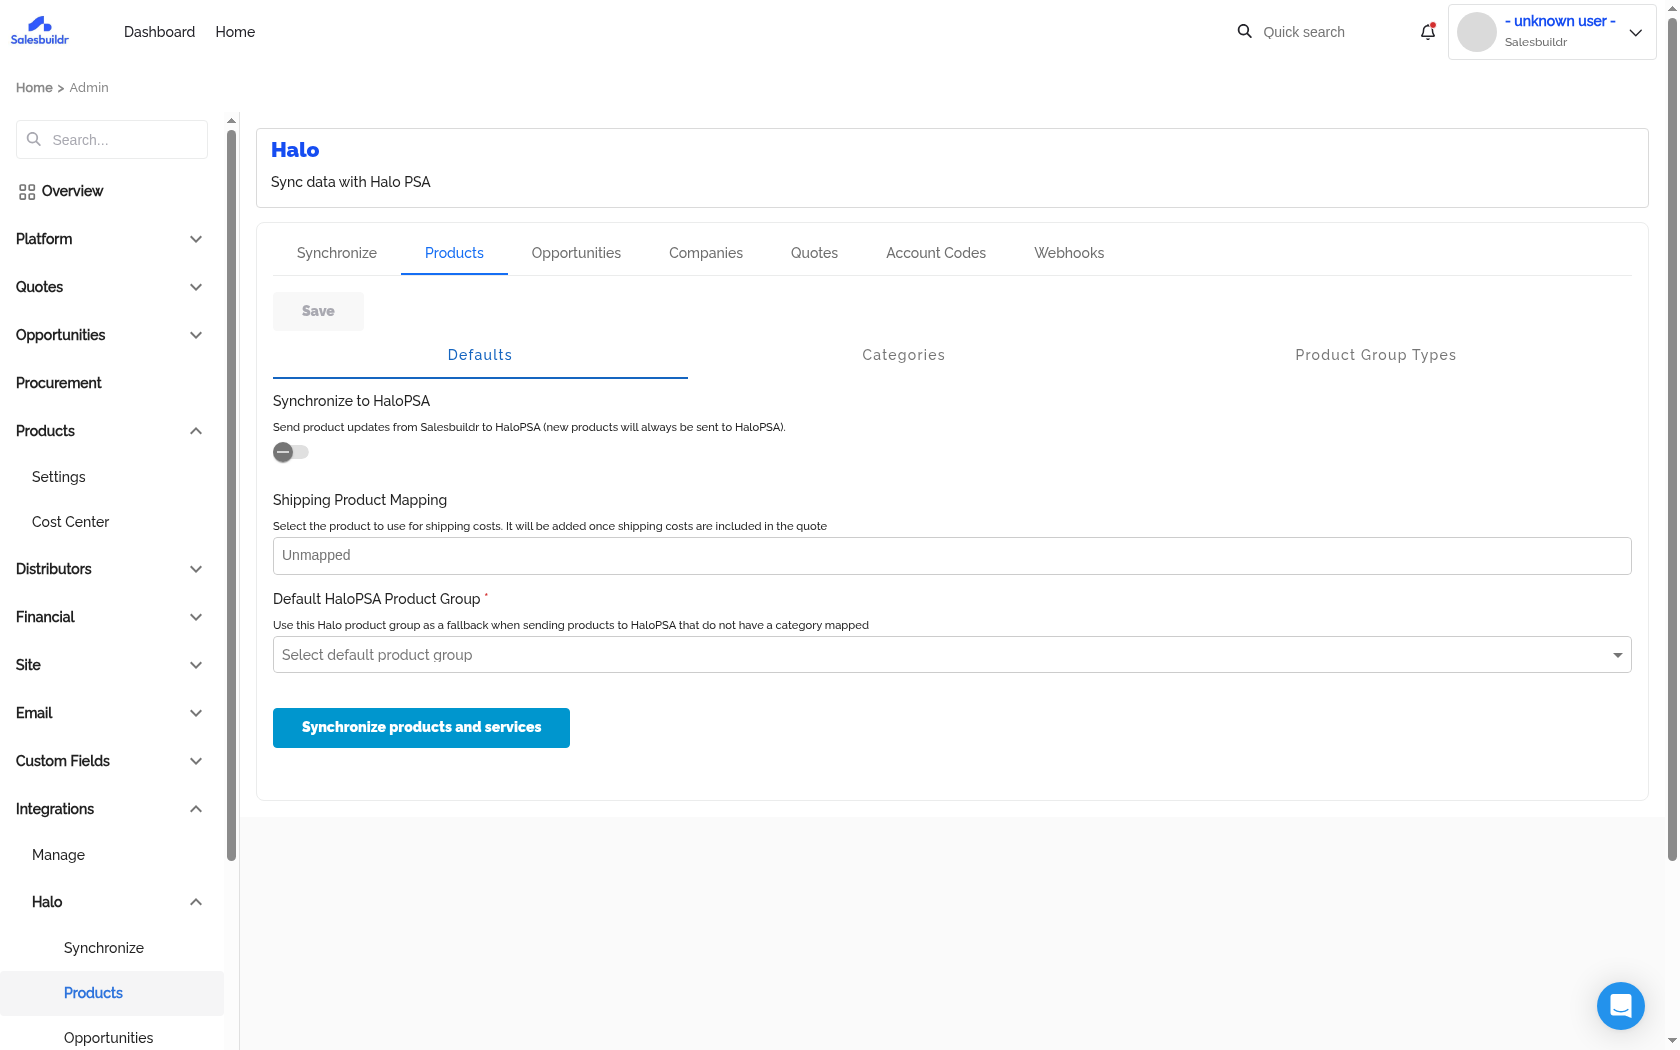Expand the Distributors section

pyautogui.click(x=196, y=569)
